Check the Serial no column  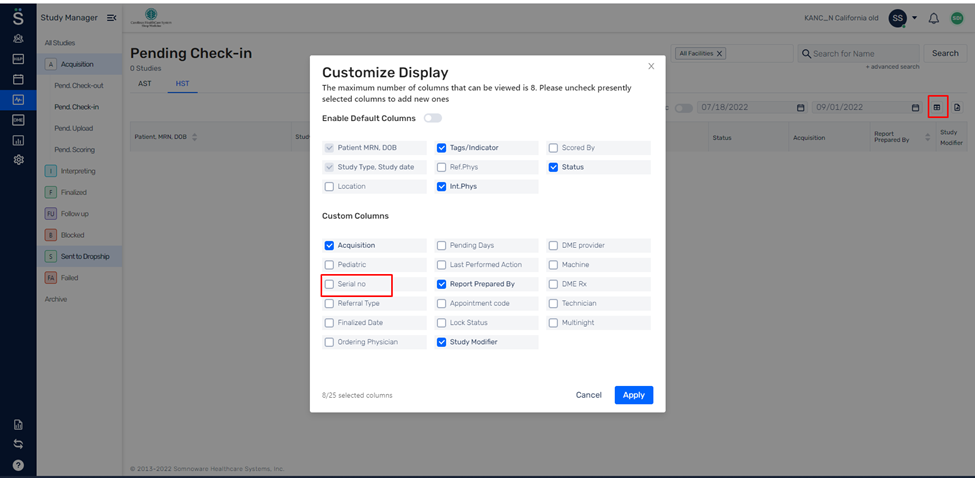pos(330,284)
